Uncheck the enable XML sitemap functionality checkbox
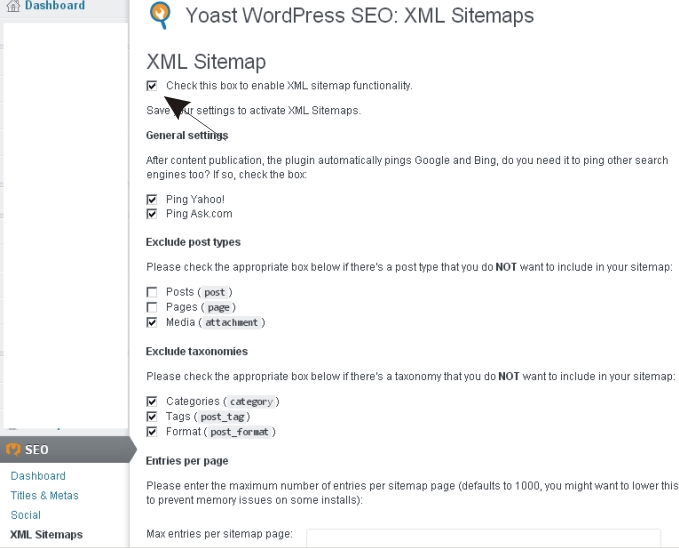This screenshot has width=679, height=548. coord(152,86)
